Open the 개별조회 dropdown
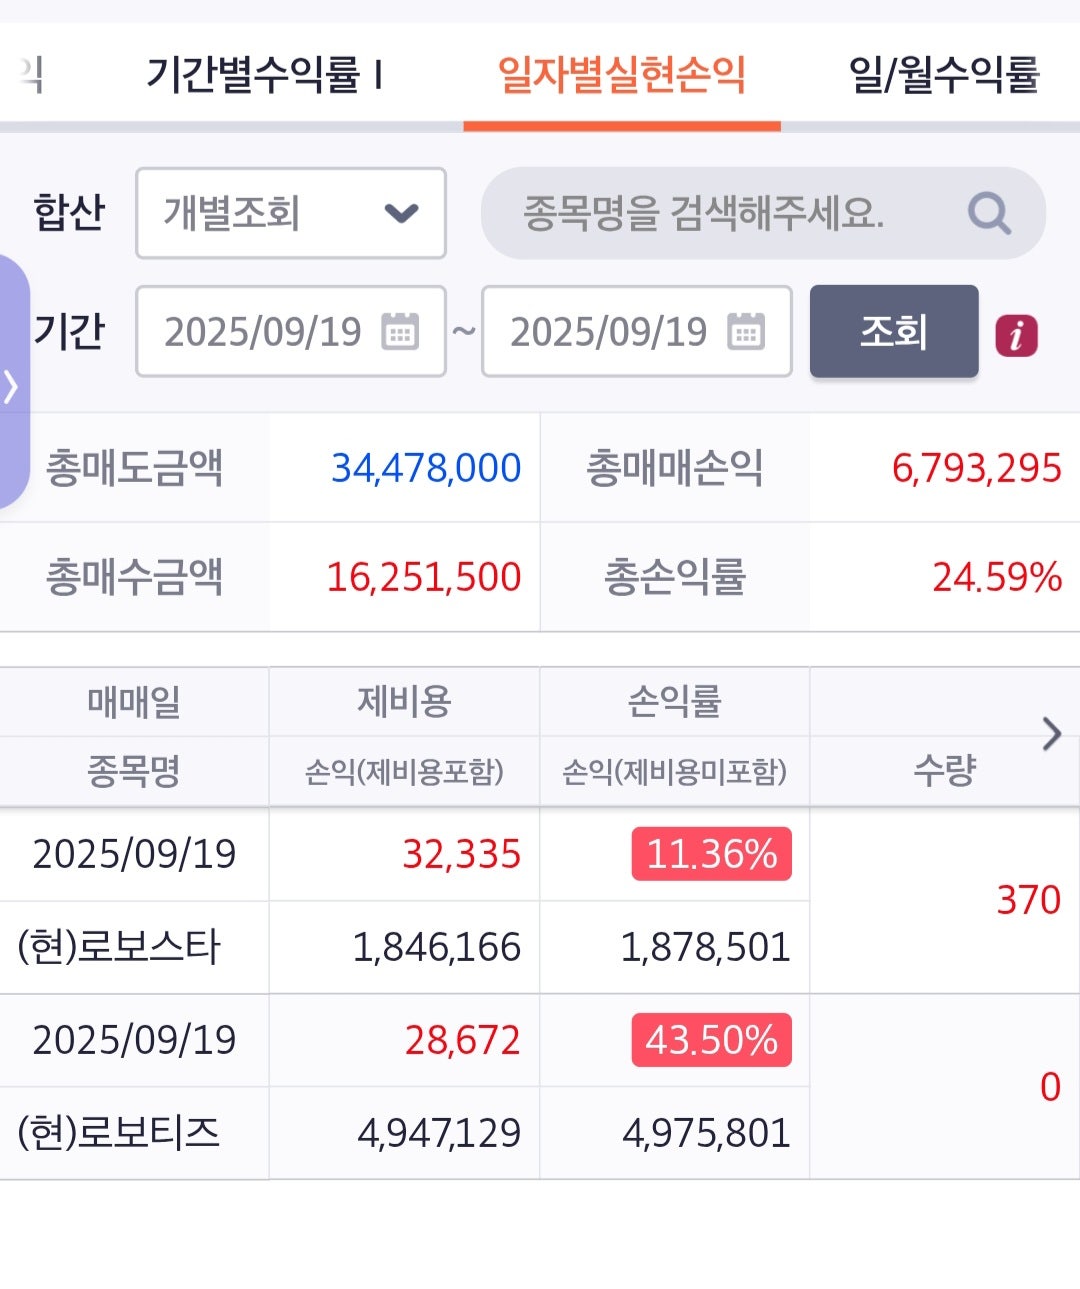 [x=290, y=213]
